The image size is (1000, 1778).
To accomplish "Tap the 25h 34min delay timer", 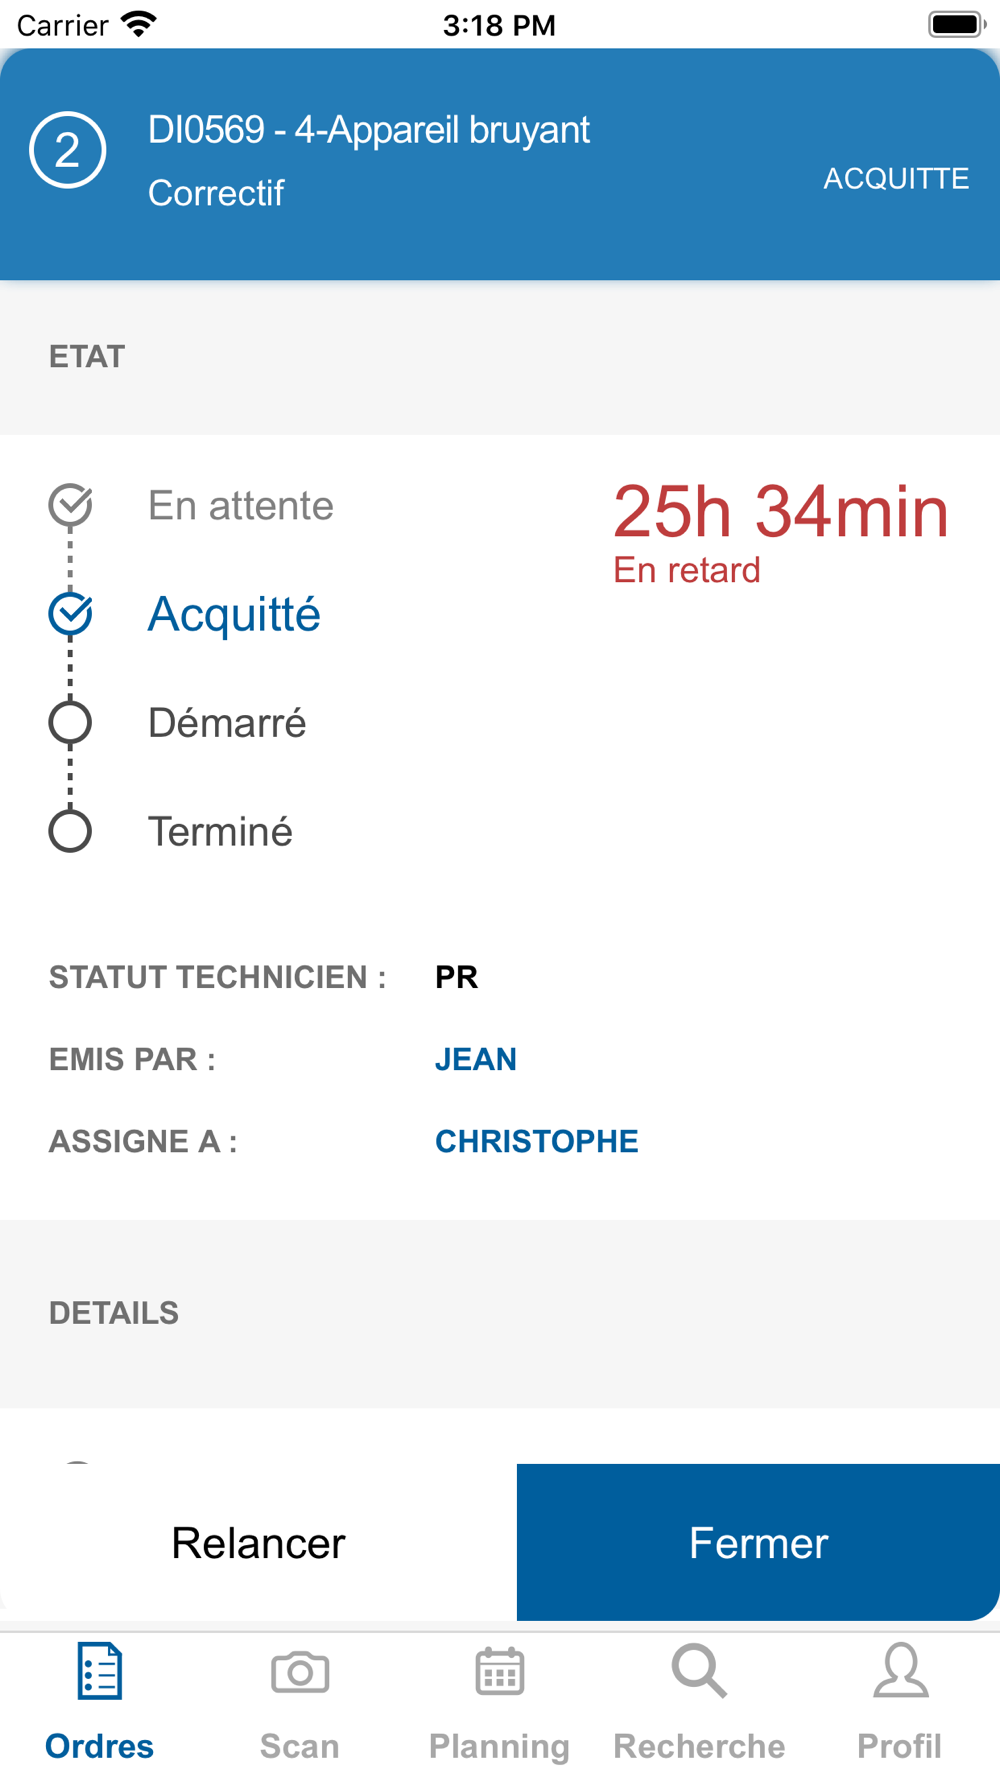I will (x=780, y=512).
